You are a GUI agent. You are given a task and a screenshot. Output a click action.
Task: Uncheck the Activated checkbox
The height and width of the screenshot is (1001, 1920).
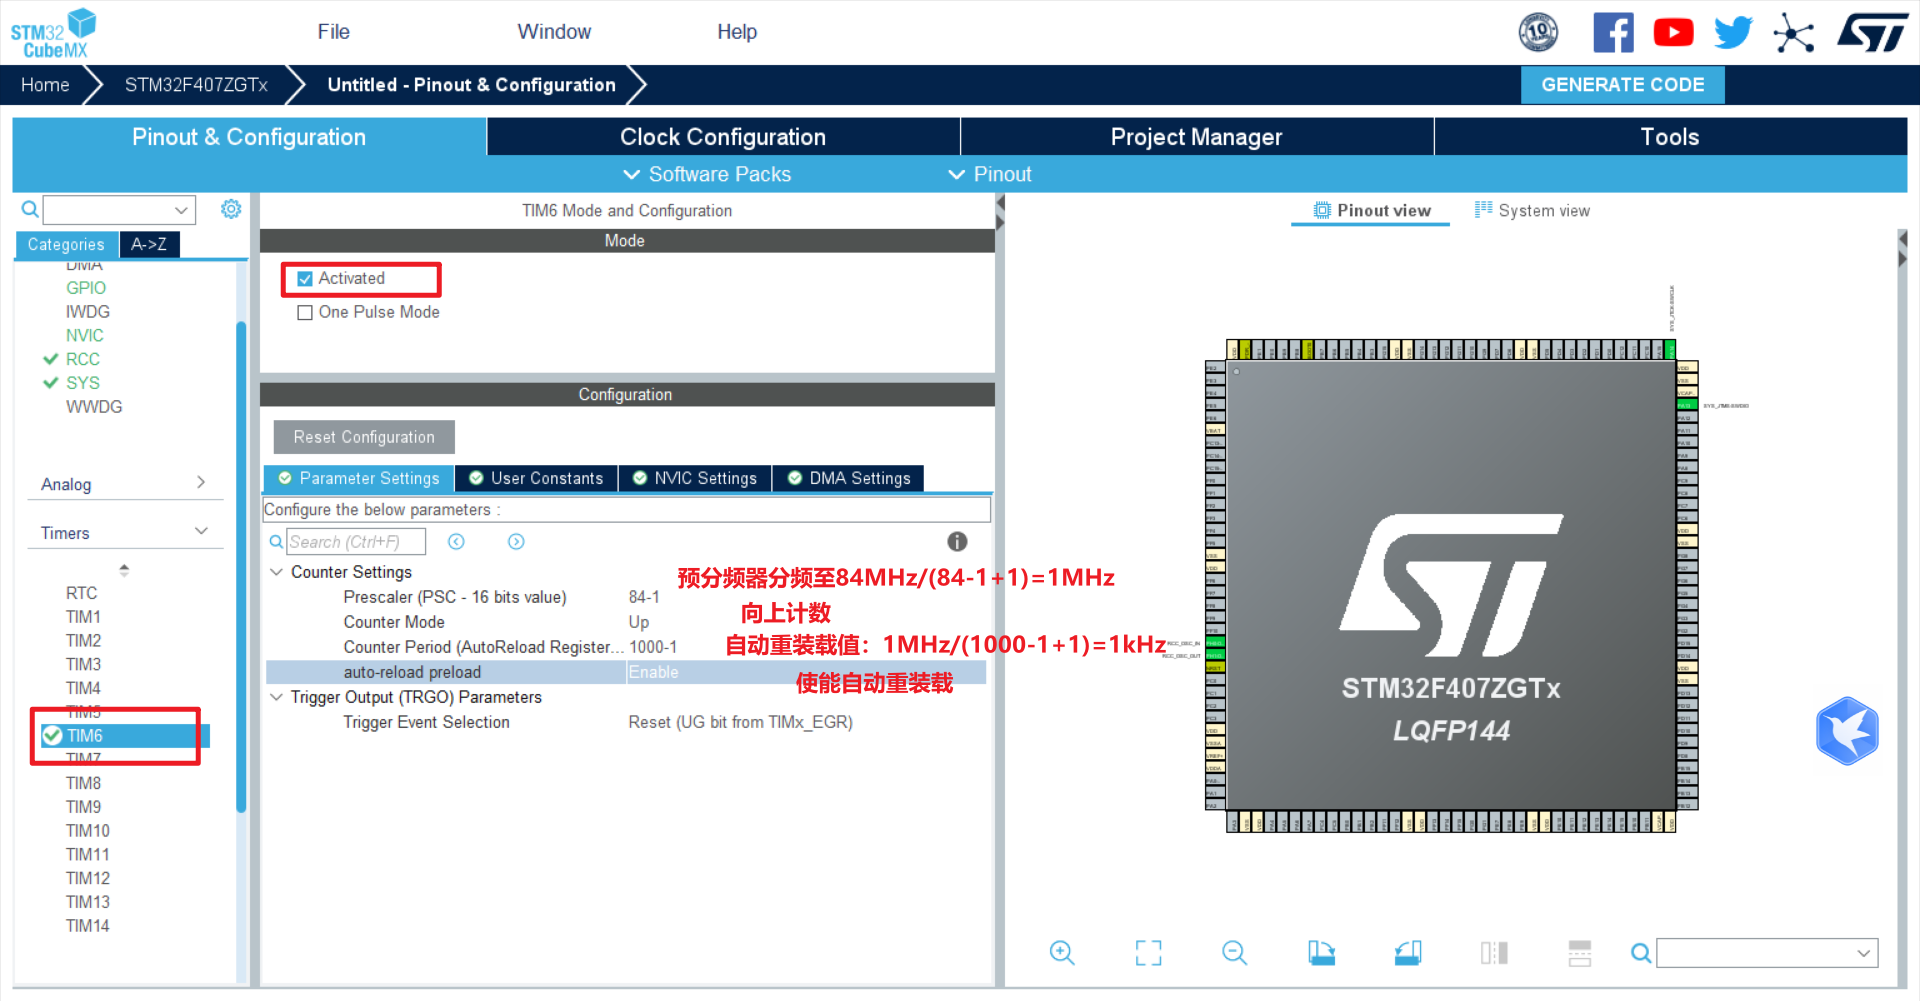click(x=305, y=279)
